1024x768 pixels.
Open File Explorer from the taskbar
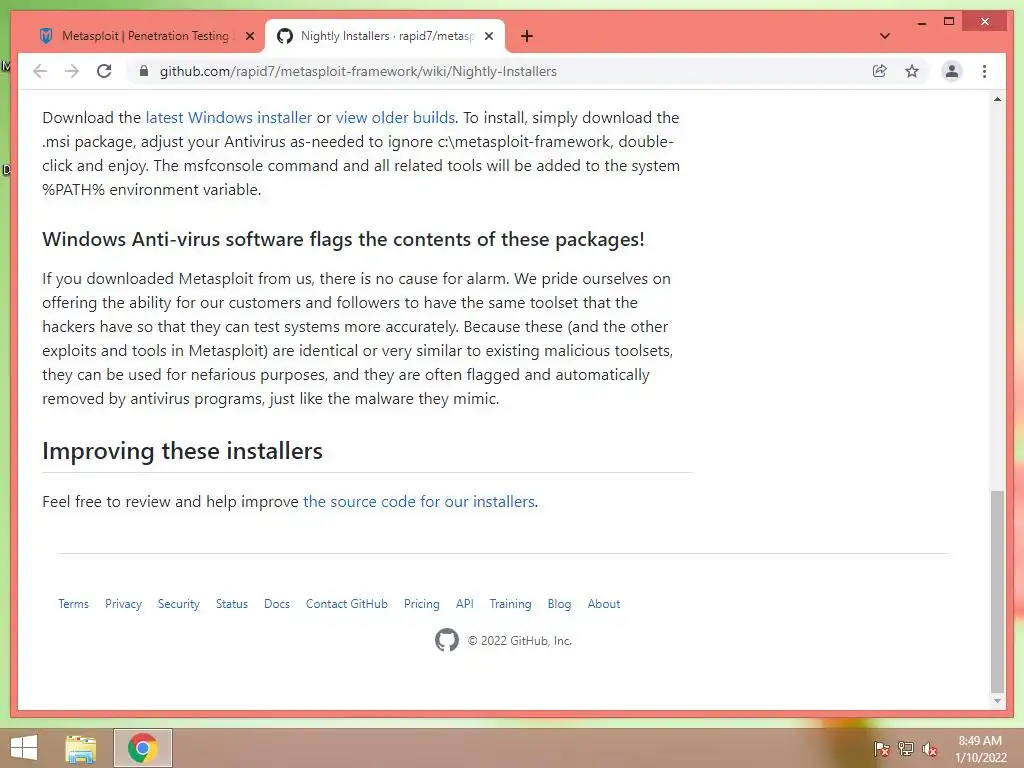pyautogui.click(x=81, y=748)
